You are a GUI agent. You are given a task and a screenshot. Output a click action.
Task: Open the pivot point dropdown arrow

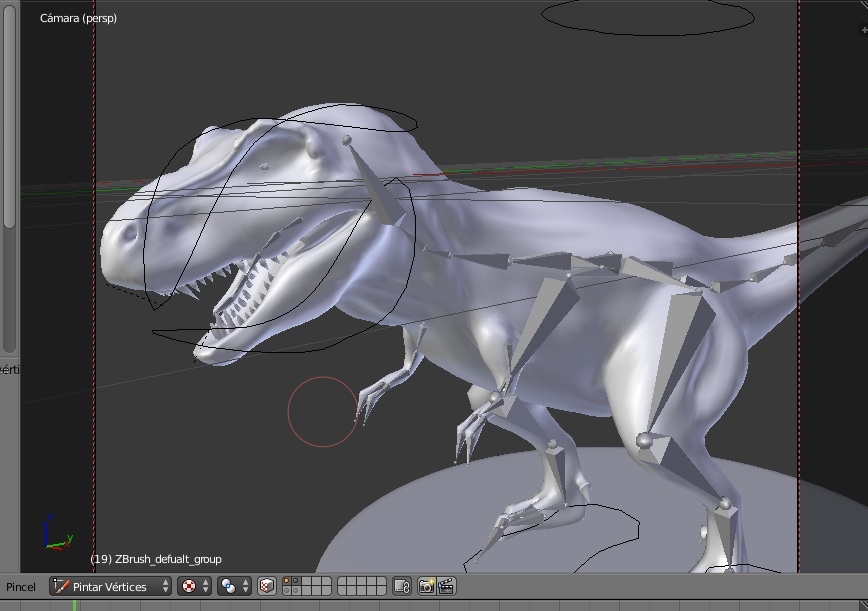point(207,587)
